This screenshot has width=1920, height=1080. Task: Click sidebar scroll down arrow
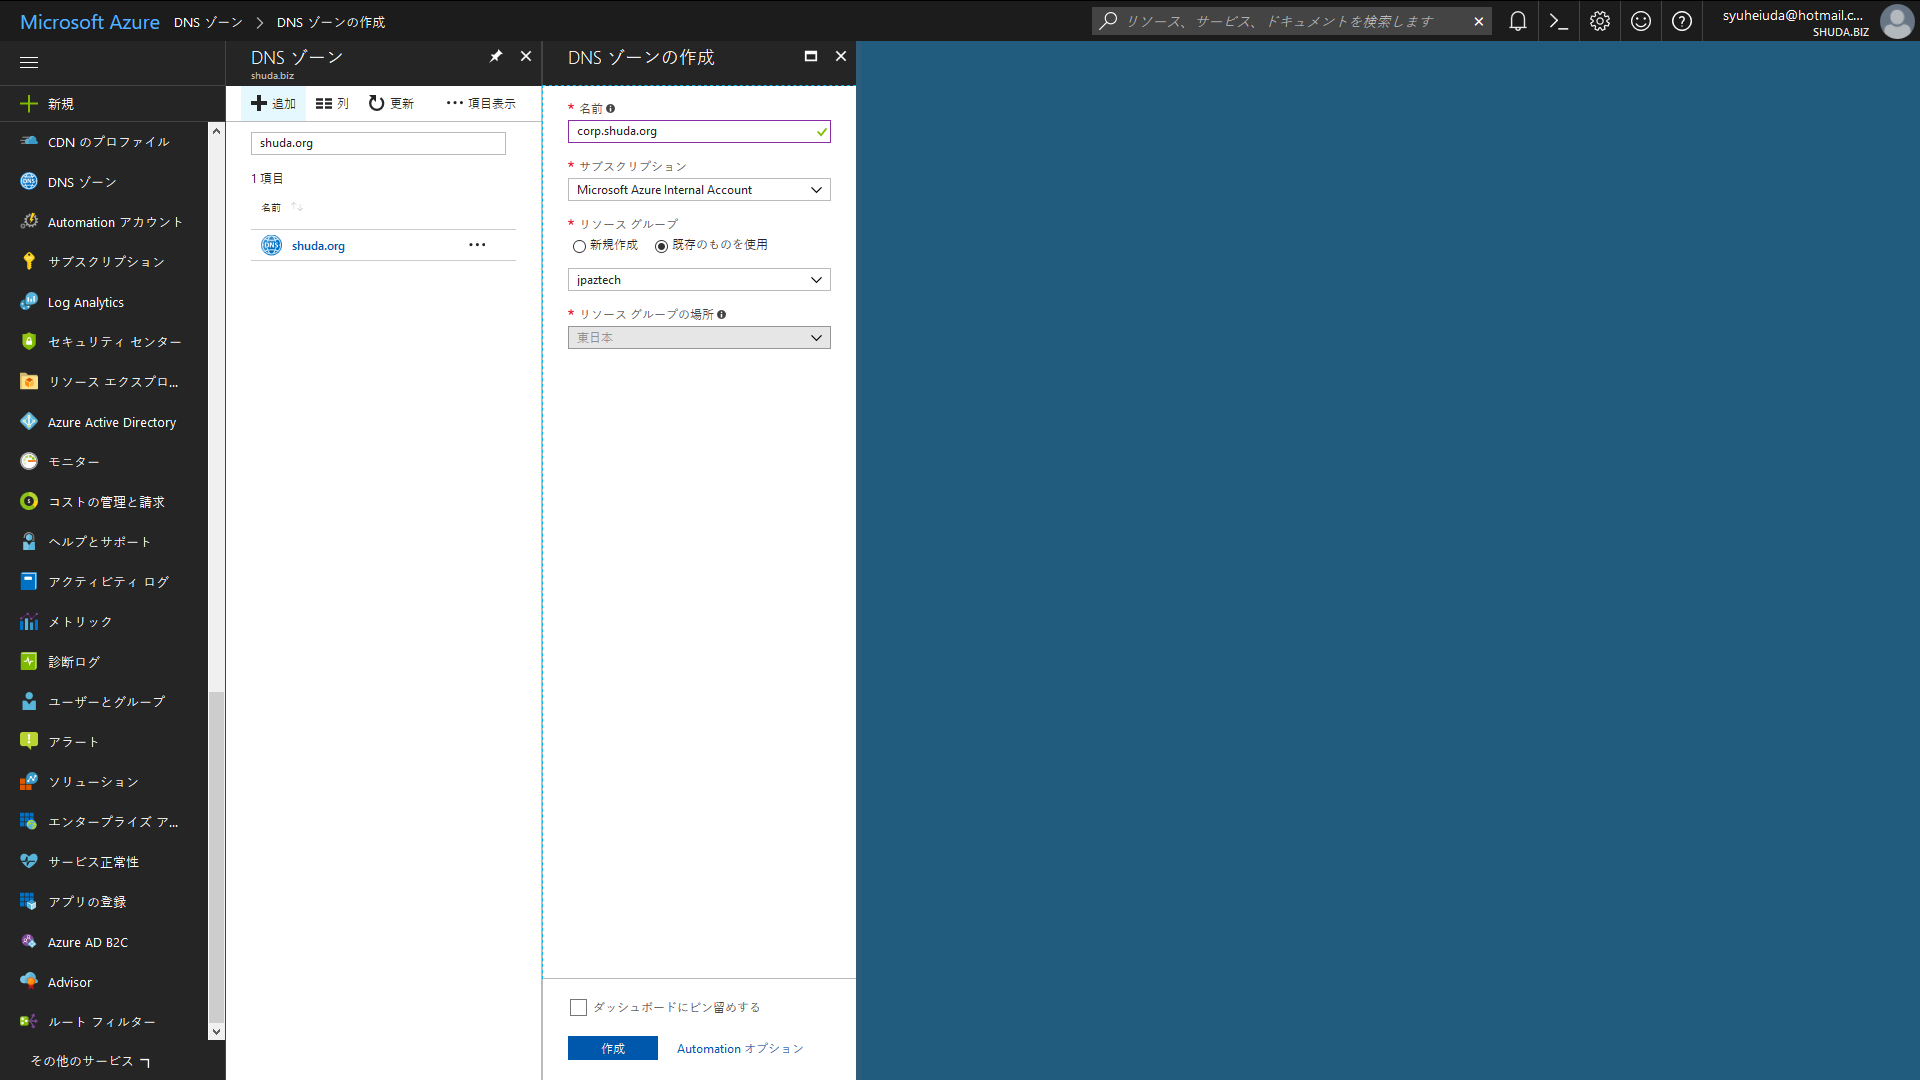(x=216, y=1031)
